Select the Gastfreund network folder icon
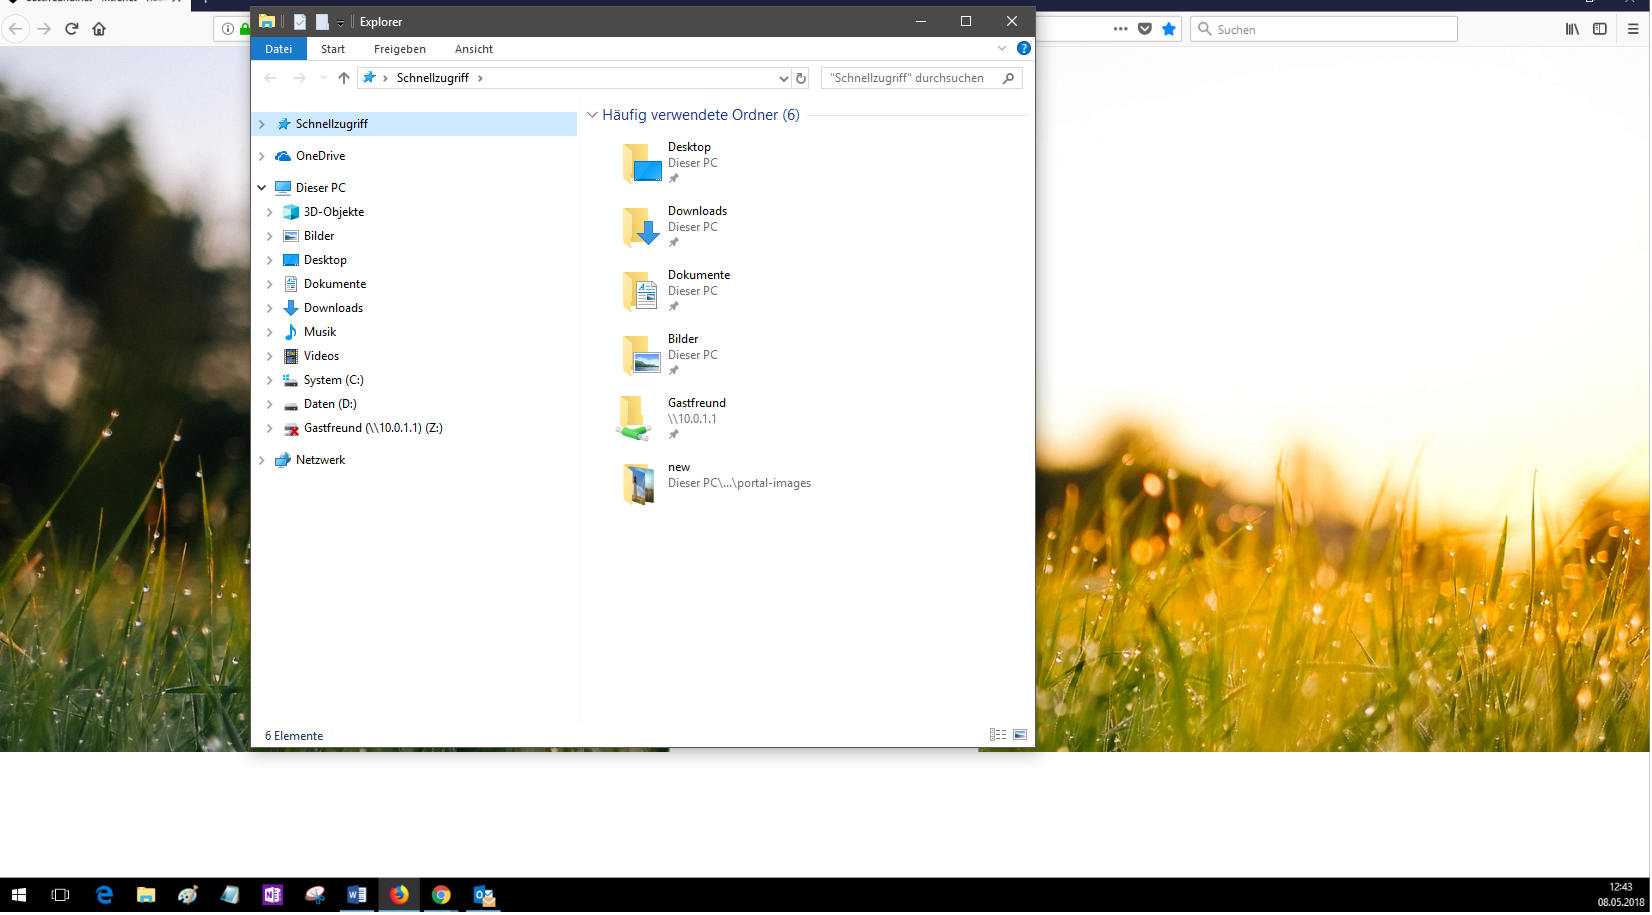The height and width of the screenshot is (915, 1652). click(x=634, y=418)
